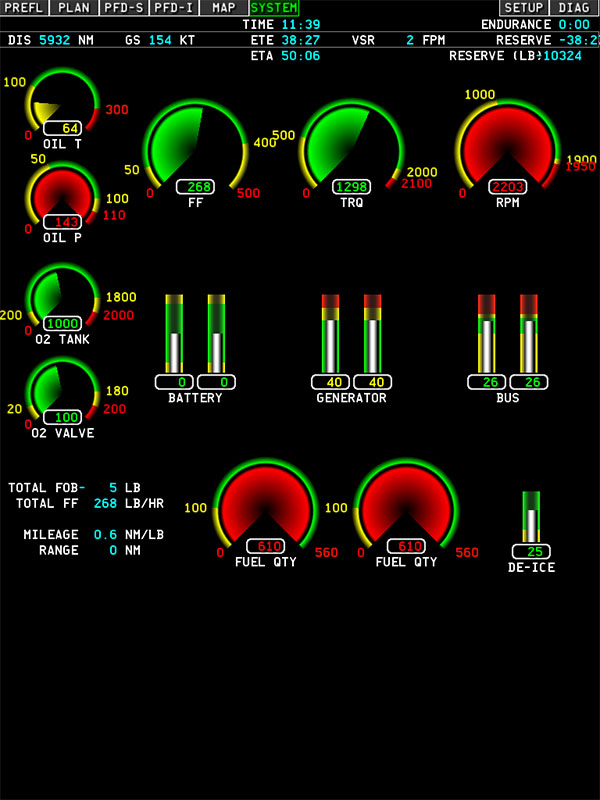The width and height of the screenshot is (600, 800).
Task: Click the left BATTERY value box
Action: (x=174, y=382)
